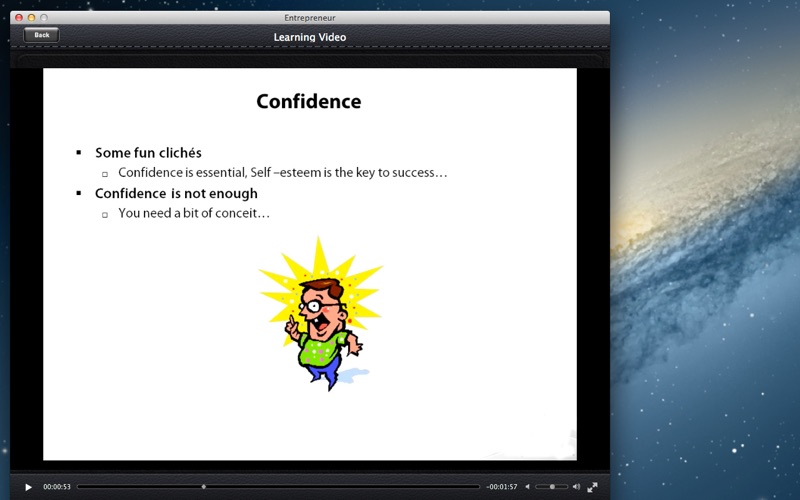Screen dimensions: 800x500
Task: Click the elapsed time 00:00:53
Action: 57,487
